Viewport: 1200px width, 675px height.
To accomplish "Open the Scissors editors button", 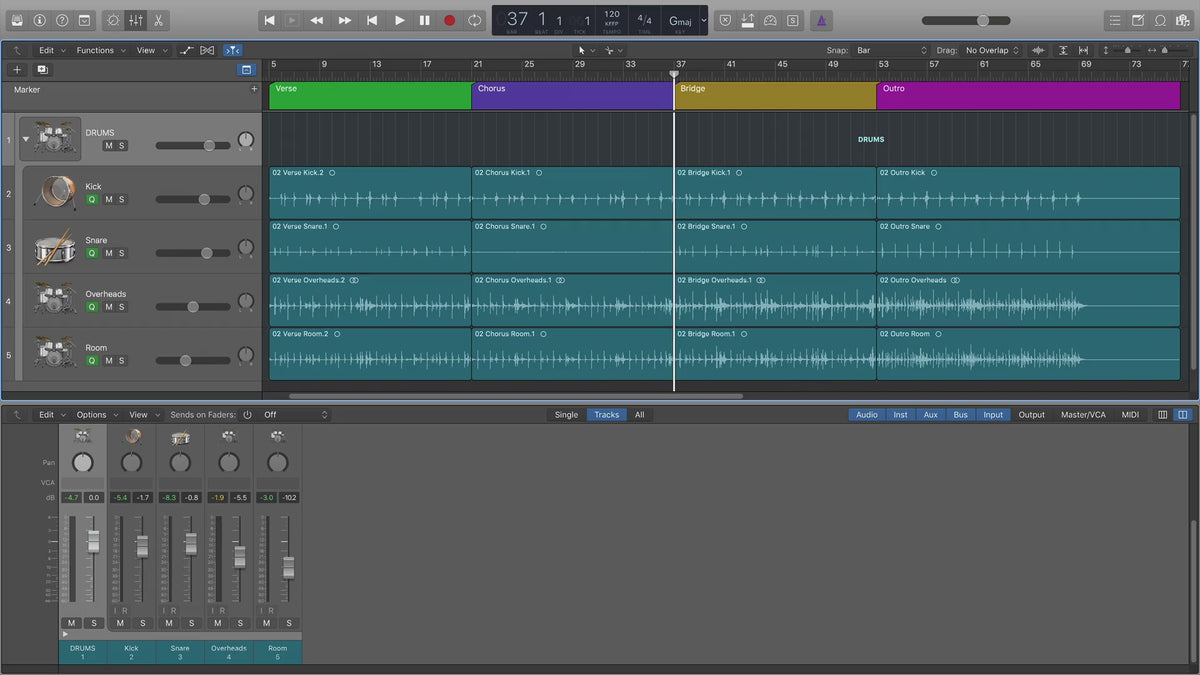I will pos(159,20).
